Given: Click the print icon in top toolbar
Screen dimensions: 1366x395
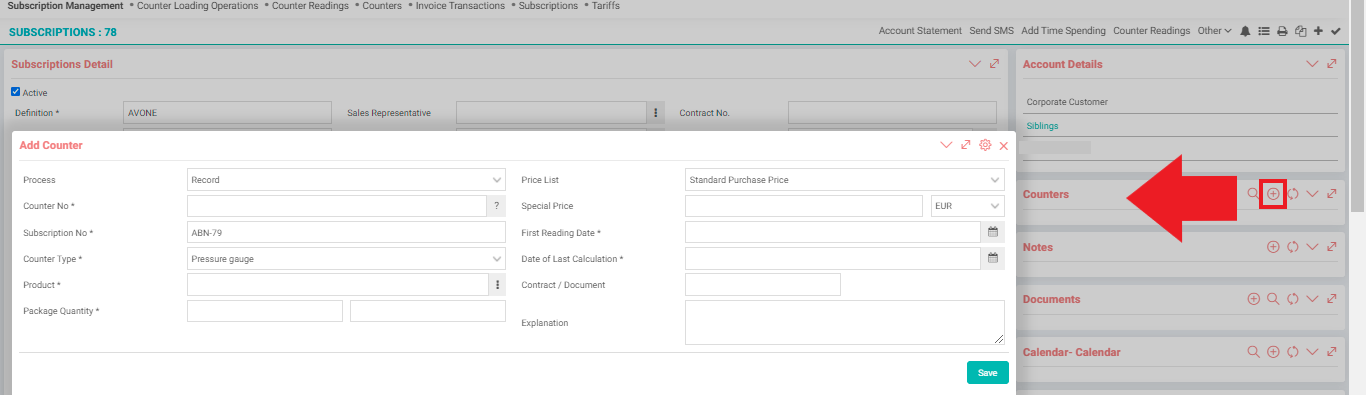Looking at the screenshot, I should point(1281,31).
